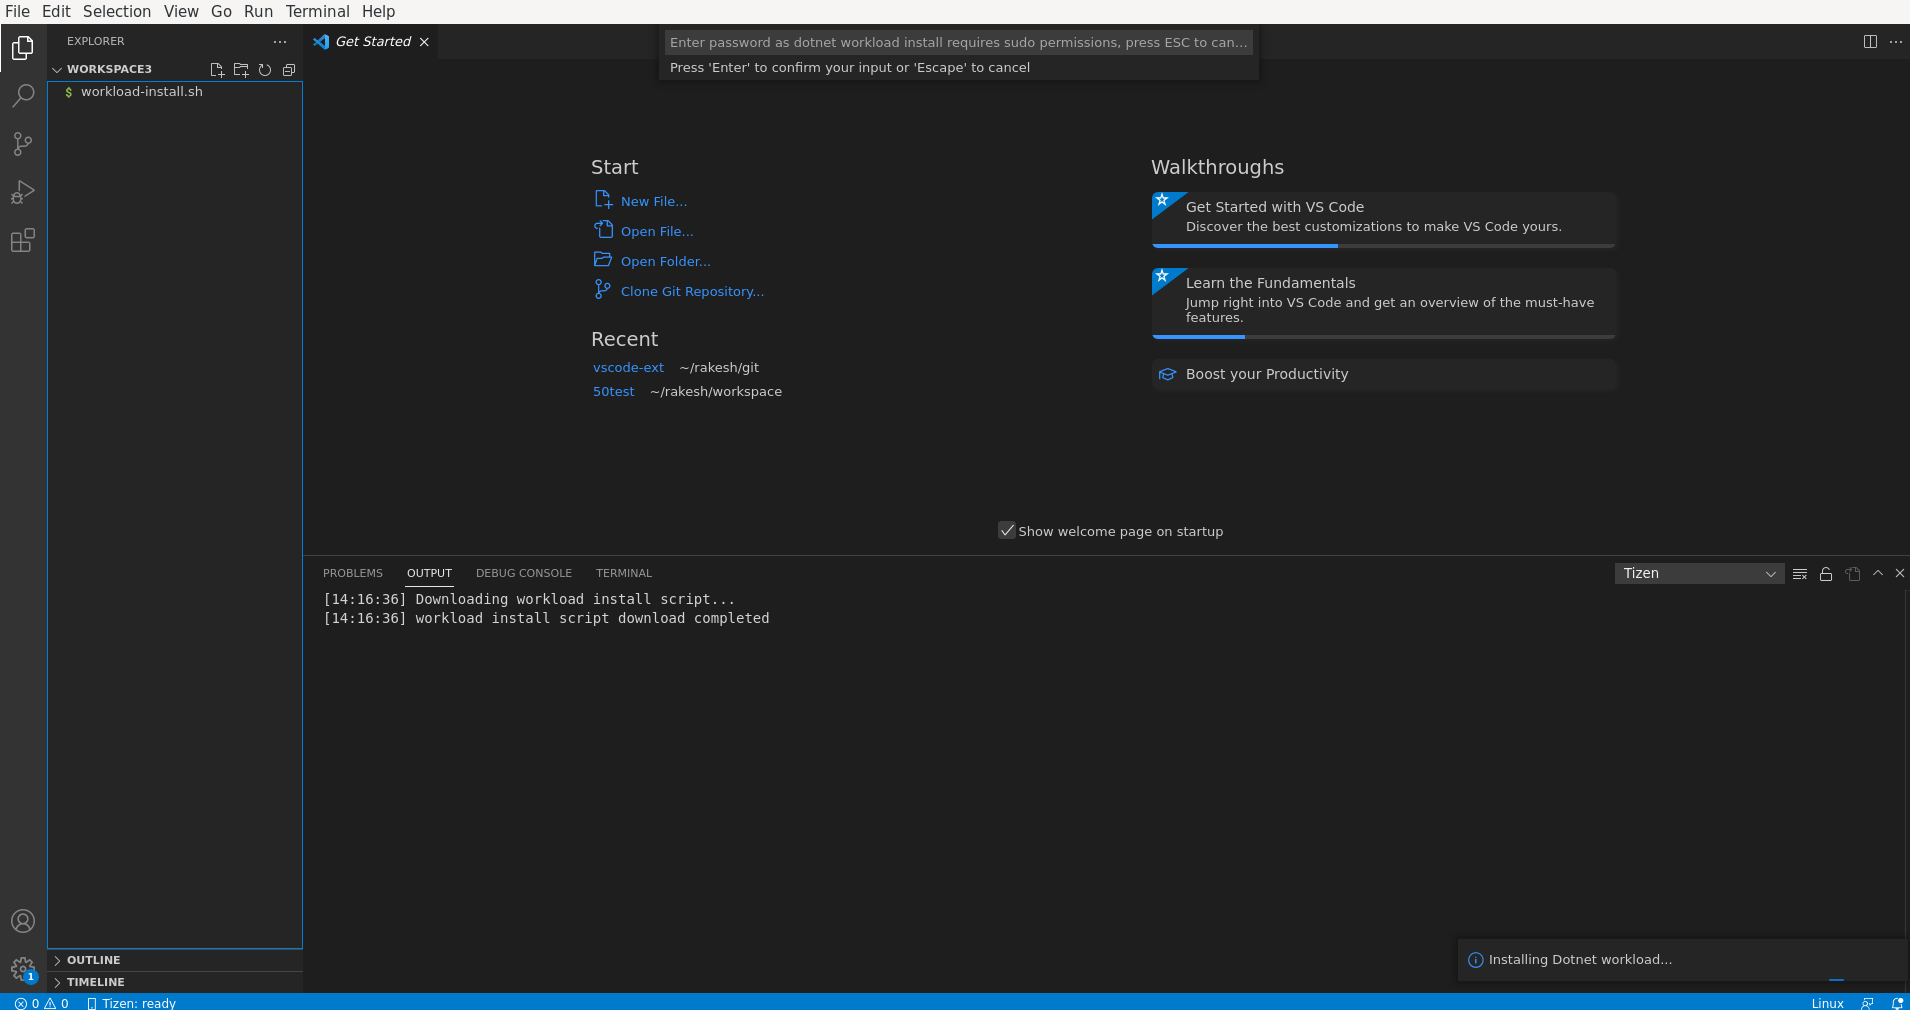The width and height of the screenshot is (1910, 1010).
Task: Open the 50test recent workspace
Action: (x=614, y=391)
